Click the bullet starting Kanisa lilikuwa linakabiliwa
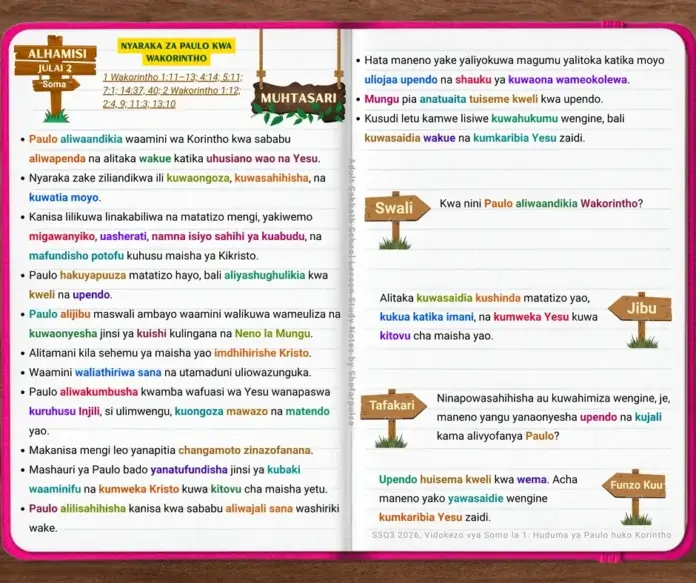Viewport: 696px width, 583px height. coord(177,236)
